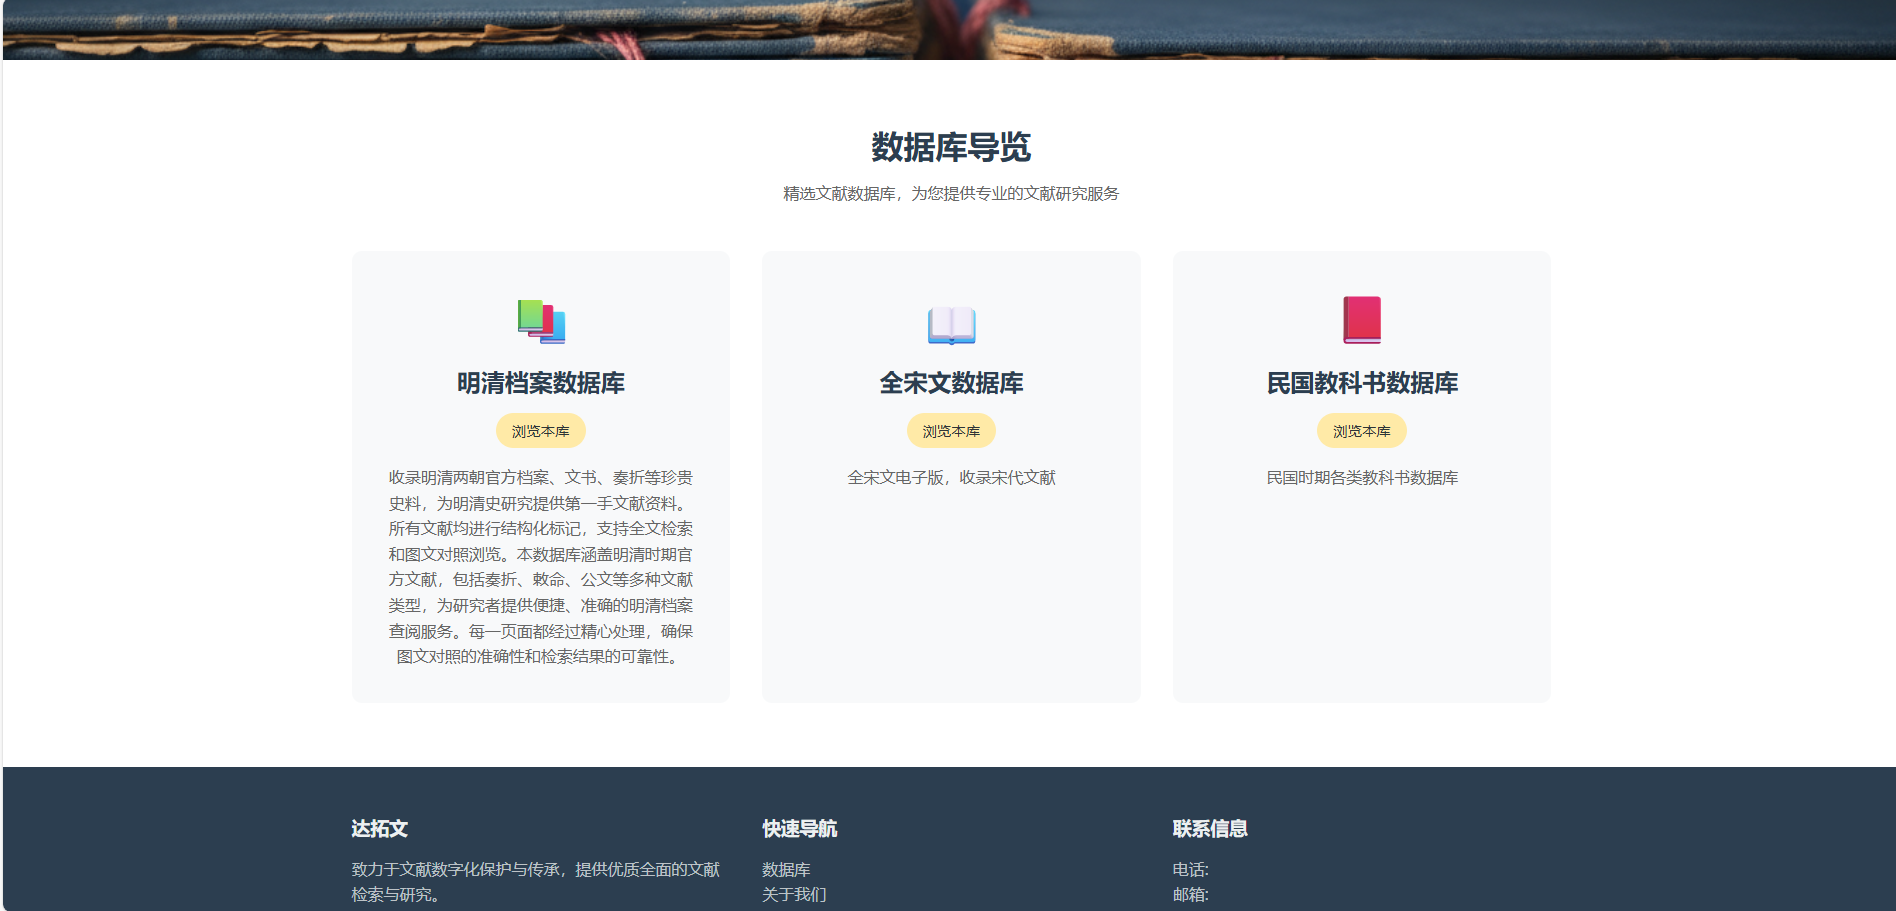This screenshot has width=1896, height=911.
Task: Click 浏览本库 under 民国教科书数据库
Action: point(1362,431)
